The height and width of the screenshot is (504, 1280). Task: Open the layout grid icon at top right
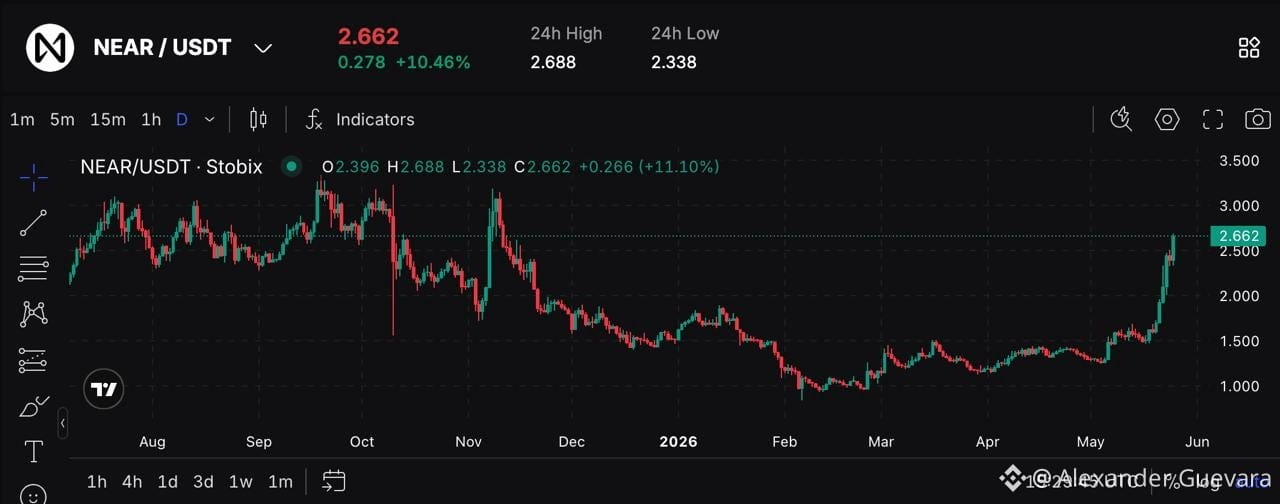tap(1249, 48)
